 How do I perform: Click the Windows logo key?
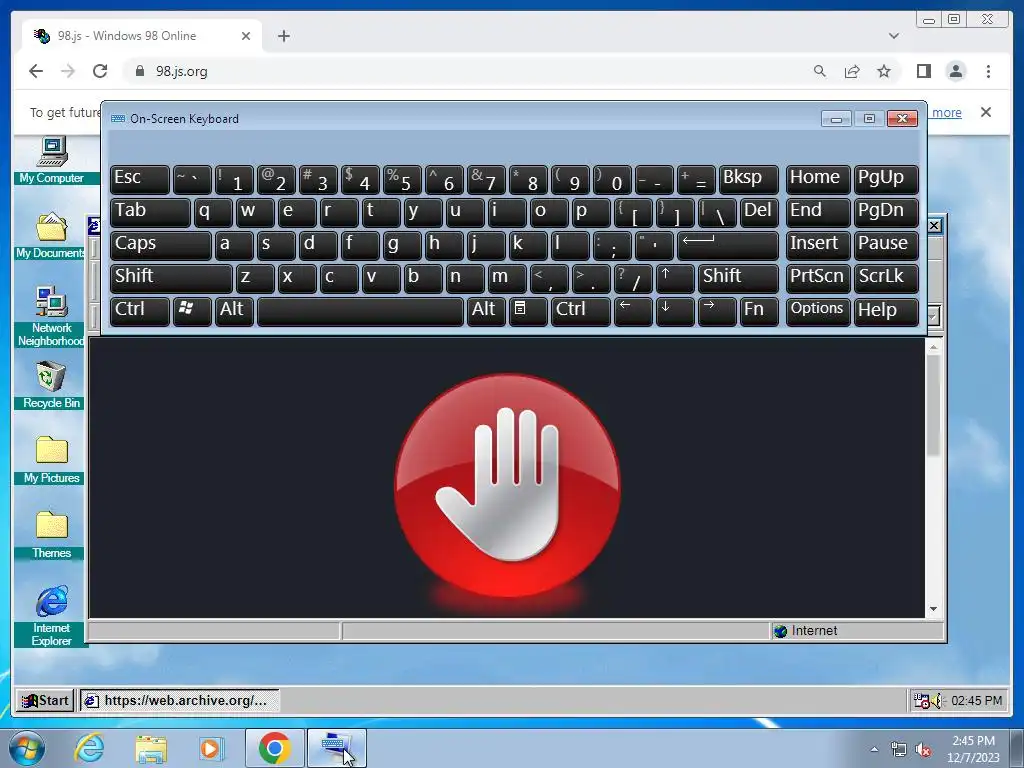192,312
